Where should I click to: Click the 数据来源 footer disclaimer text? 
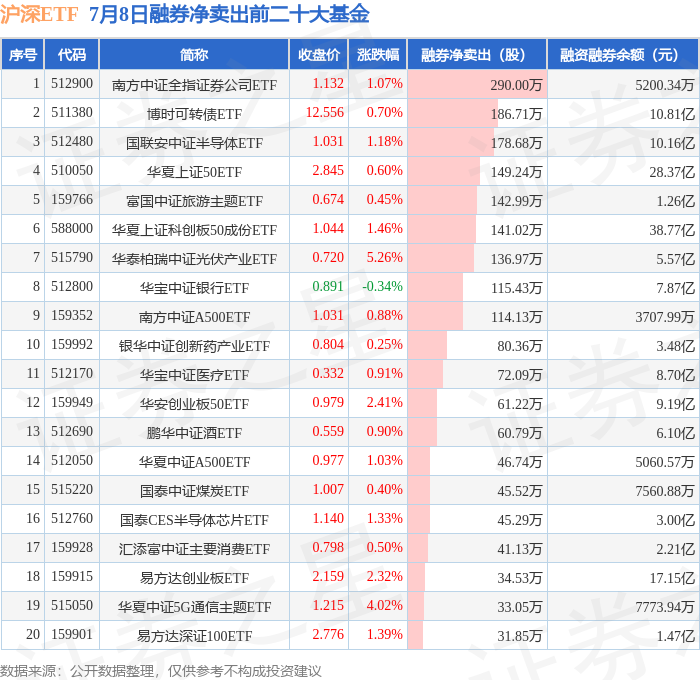[x=161, y=671]
